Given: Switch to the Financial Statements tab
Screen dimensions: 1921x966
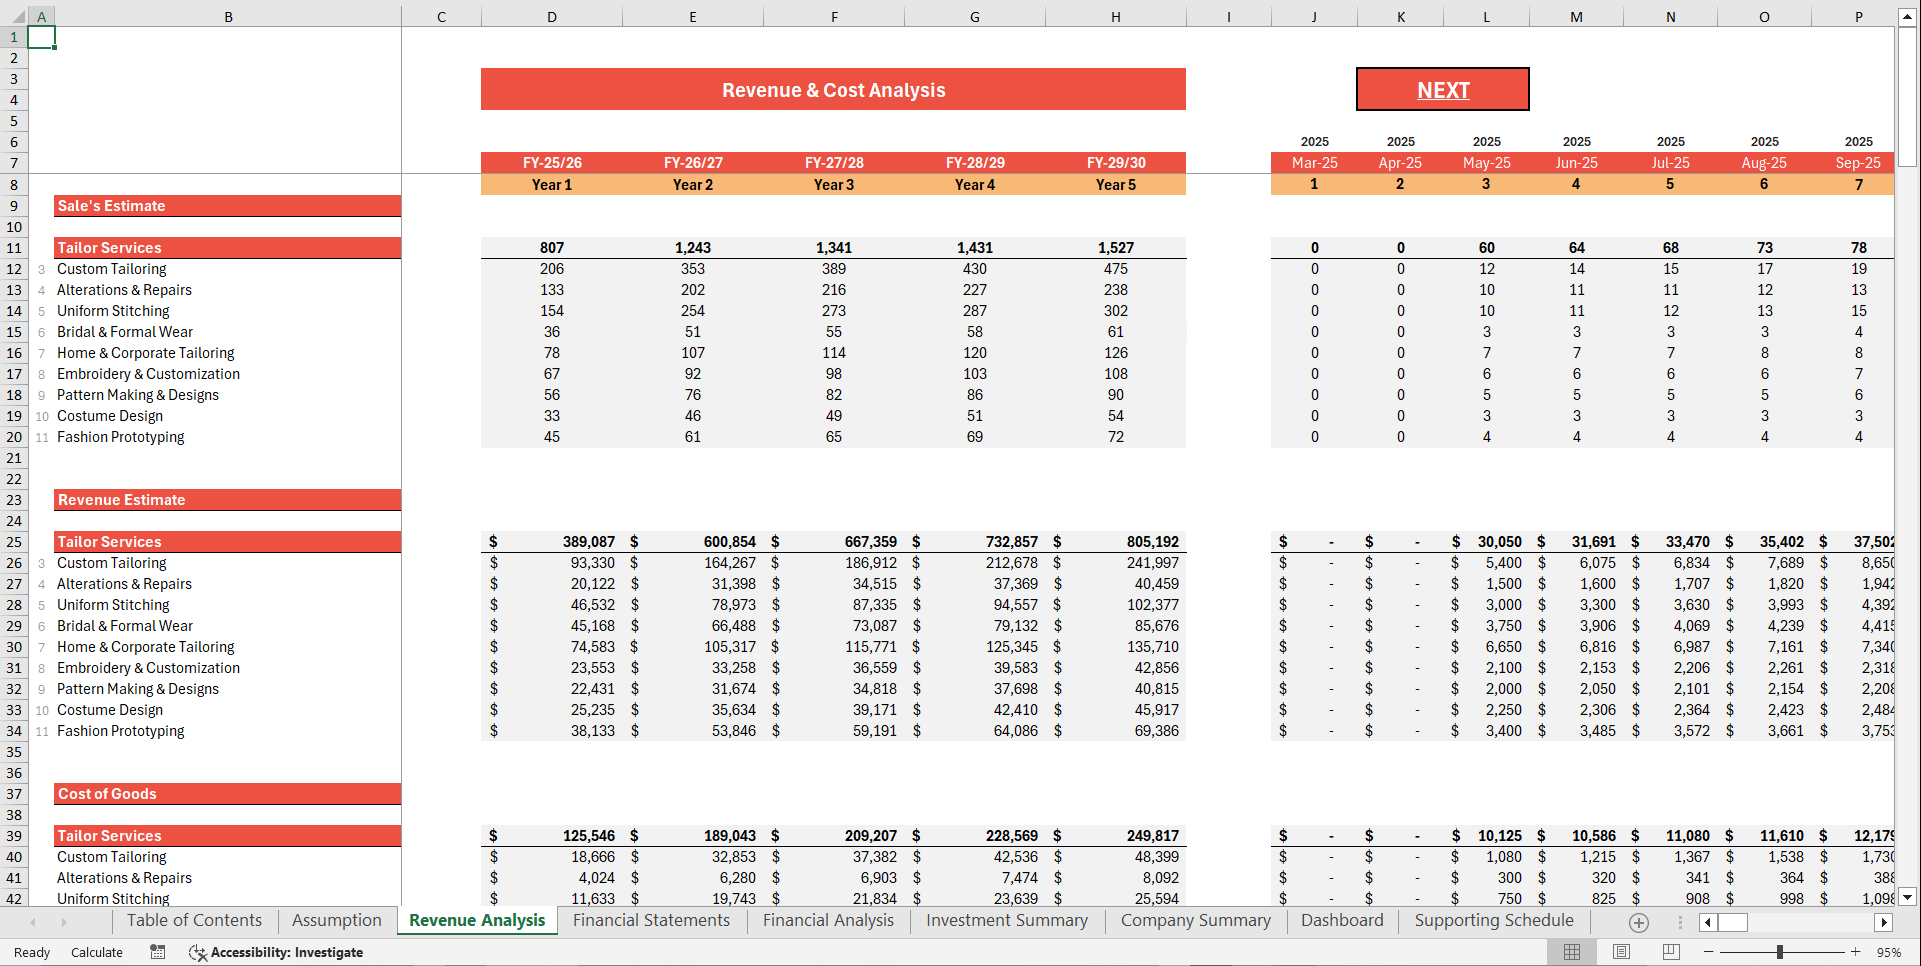Looking at the screenshot, I should tap(651, 920).
